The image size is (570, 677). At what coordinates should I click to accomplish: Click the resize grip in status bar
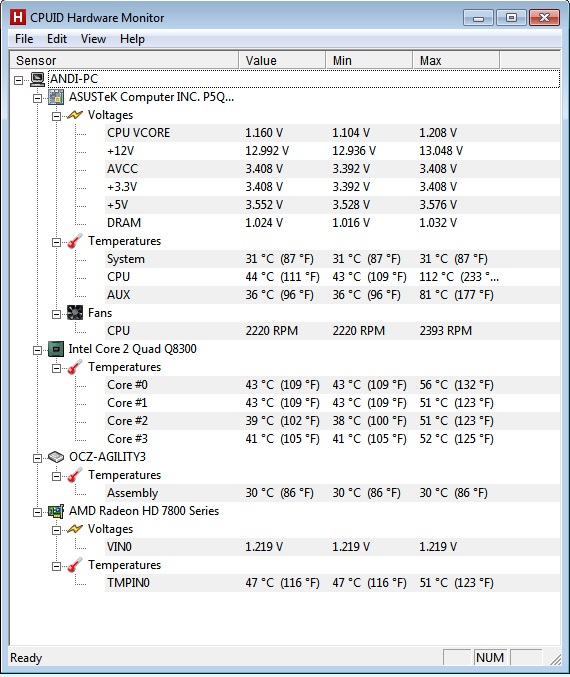tap(555, 659)
